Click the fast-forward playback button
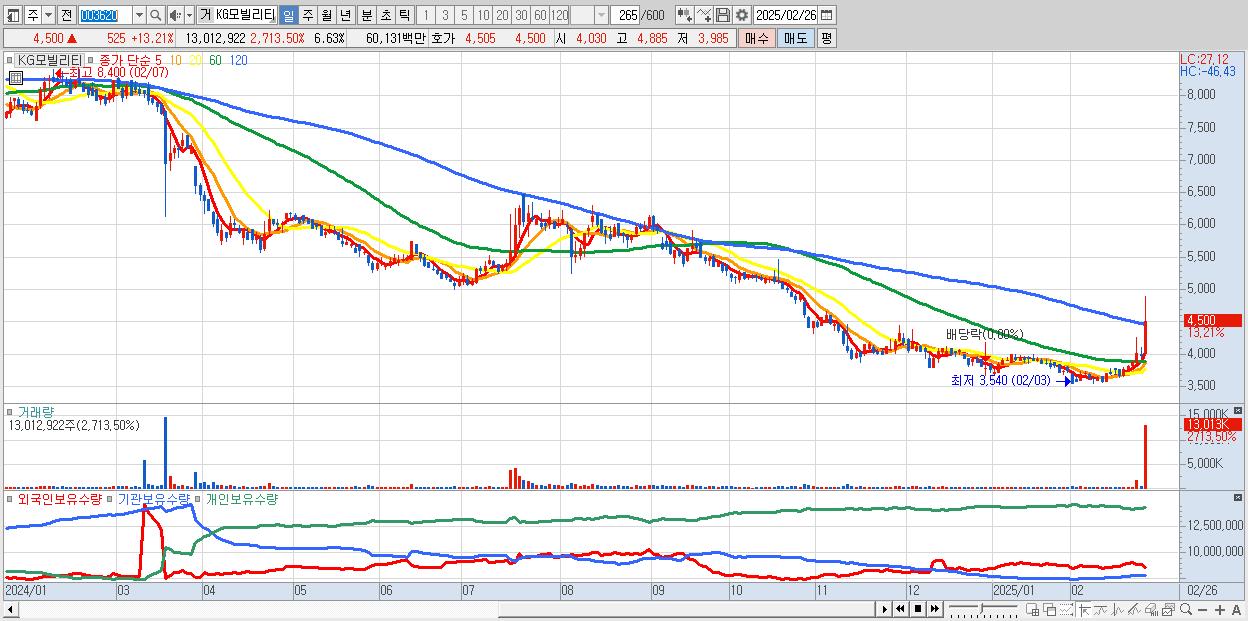 934,609
